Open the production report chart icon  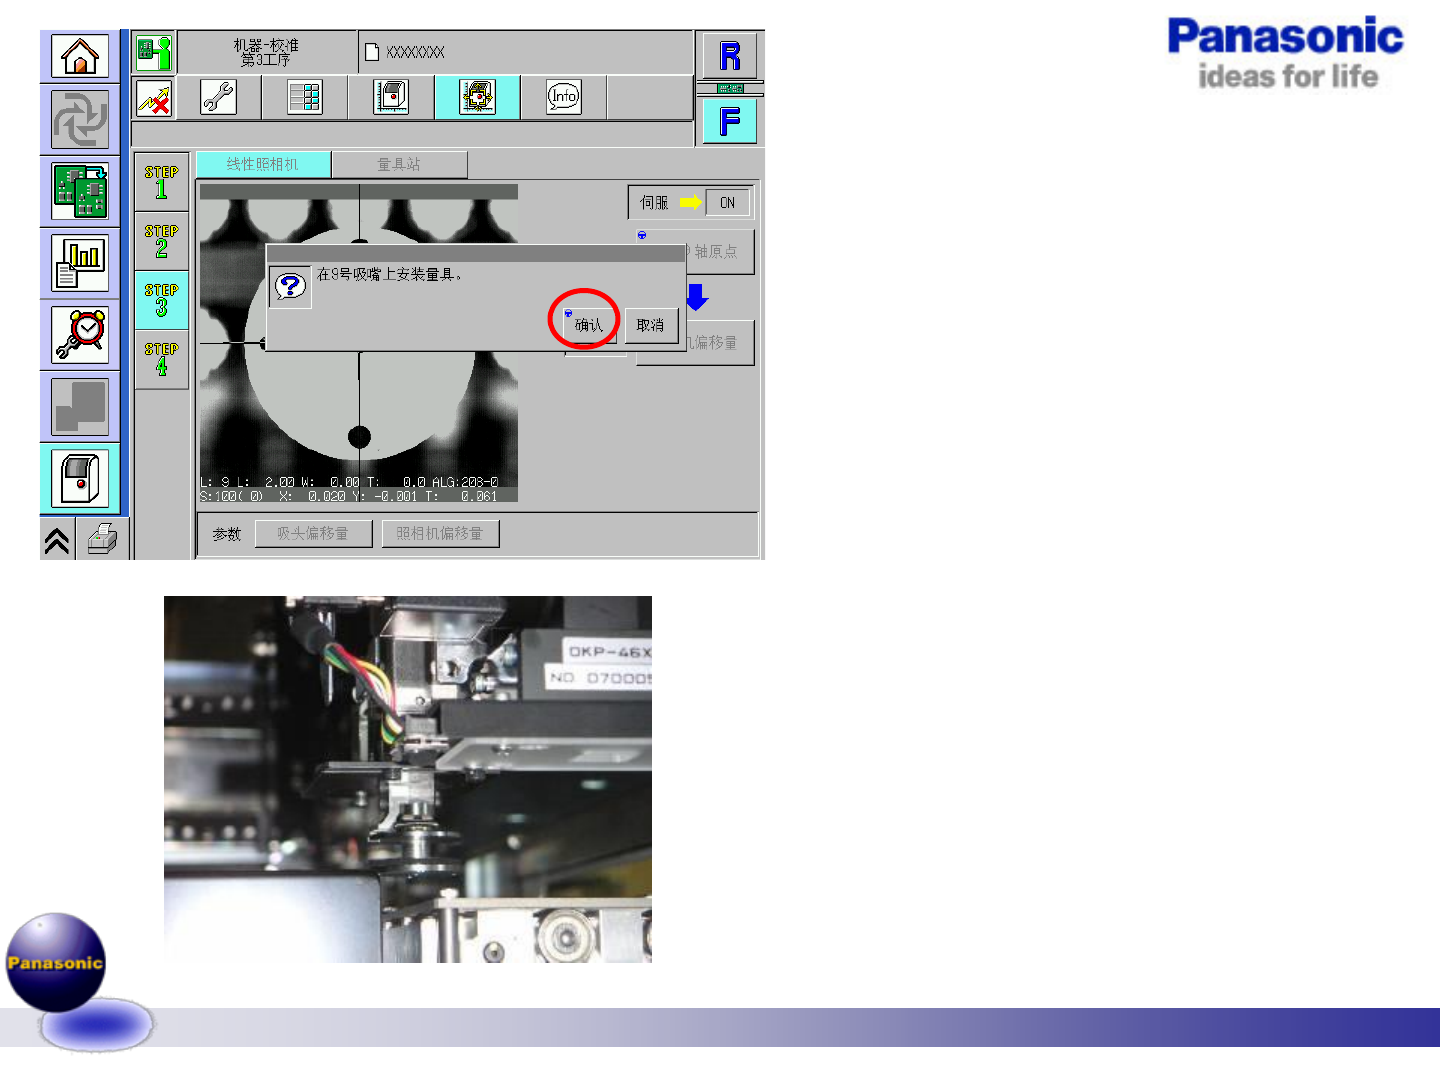pyautogui.click(x=80, y=263)
